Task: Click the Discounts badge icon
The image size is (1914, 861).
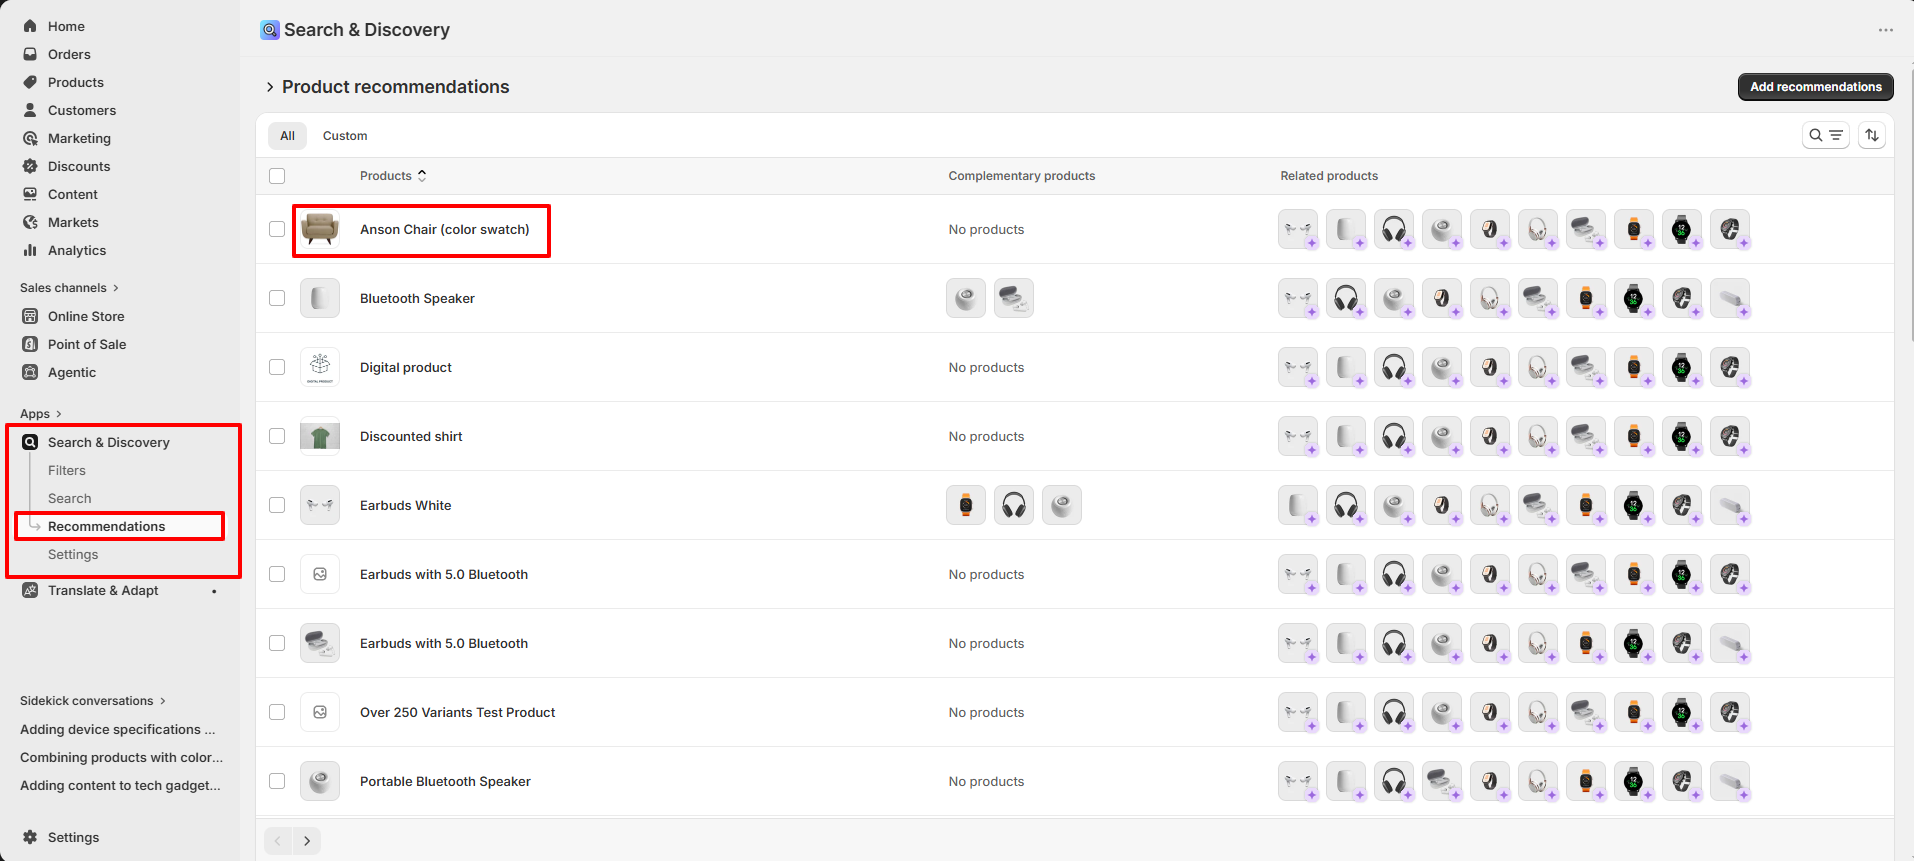Action: click(30, 166)
